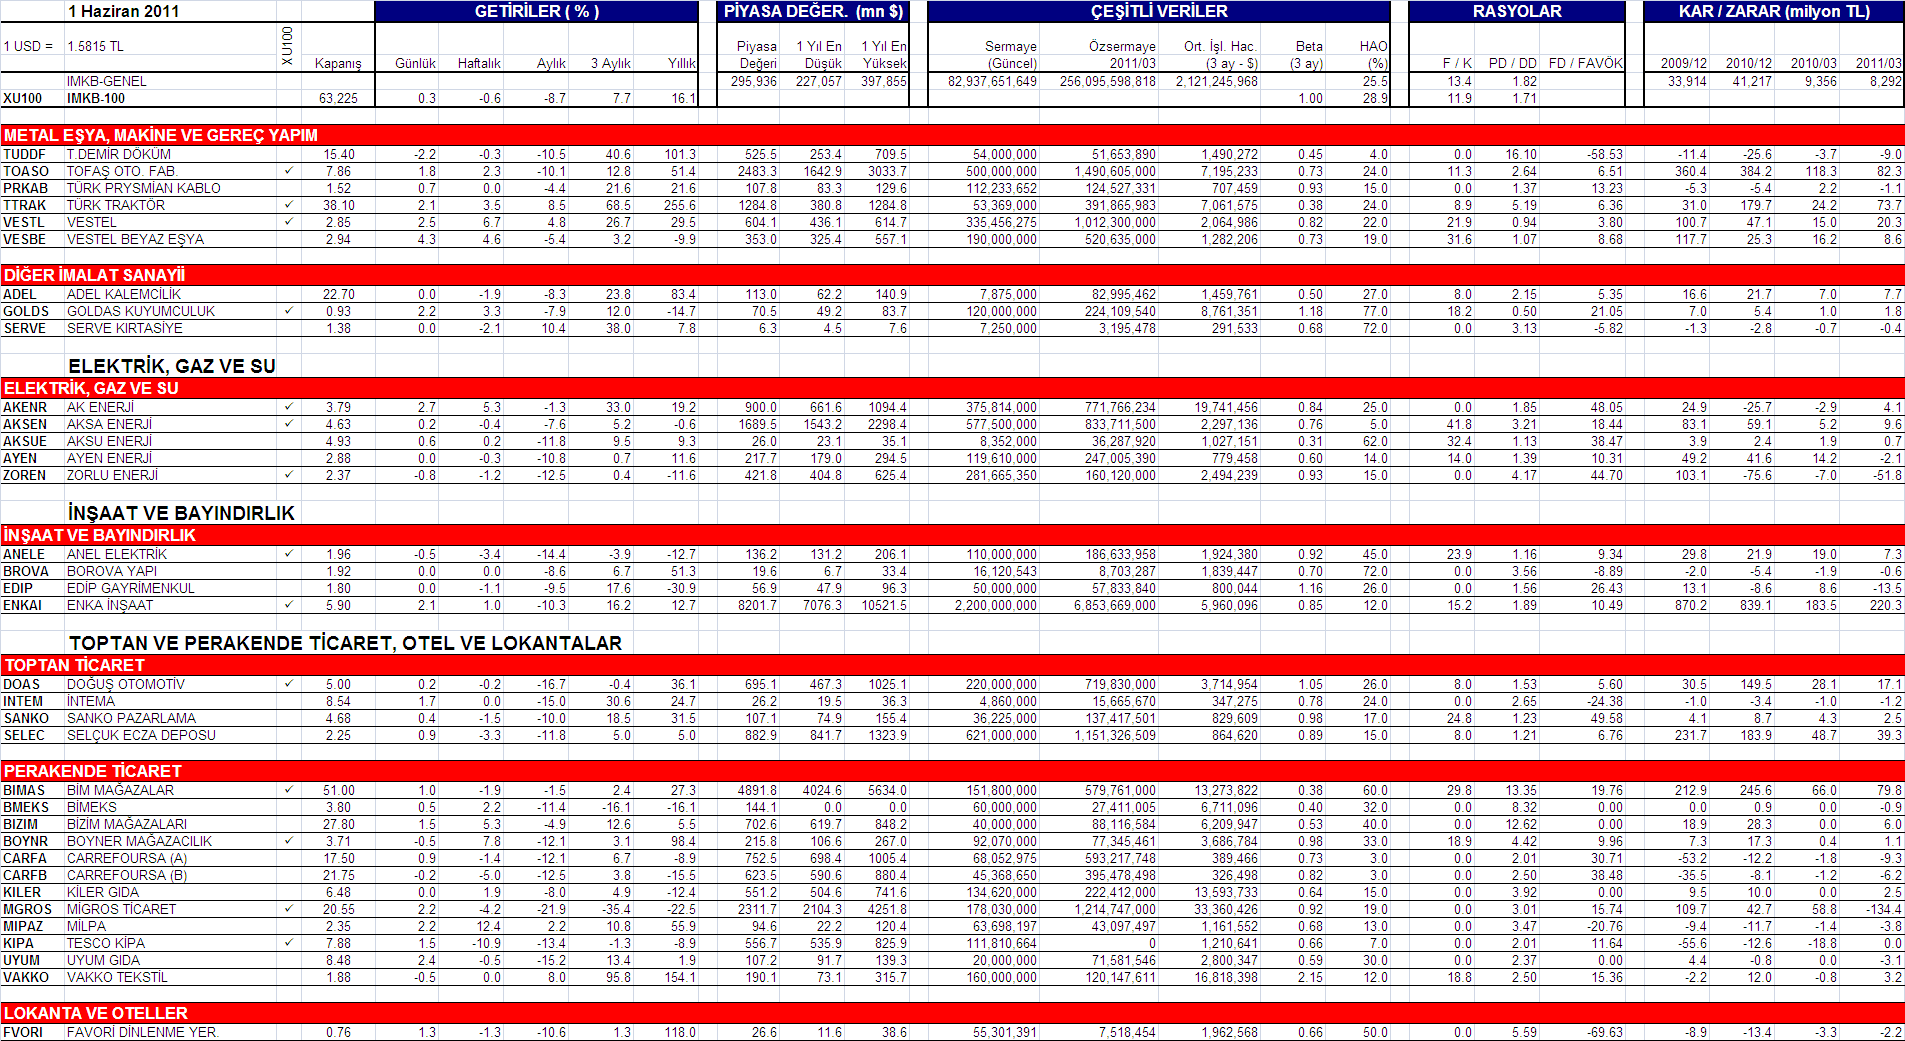
Task: Click the XU100 index closing value 63,225
Action: 338,98
